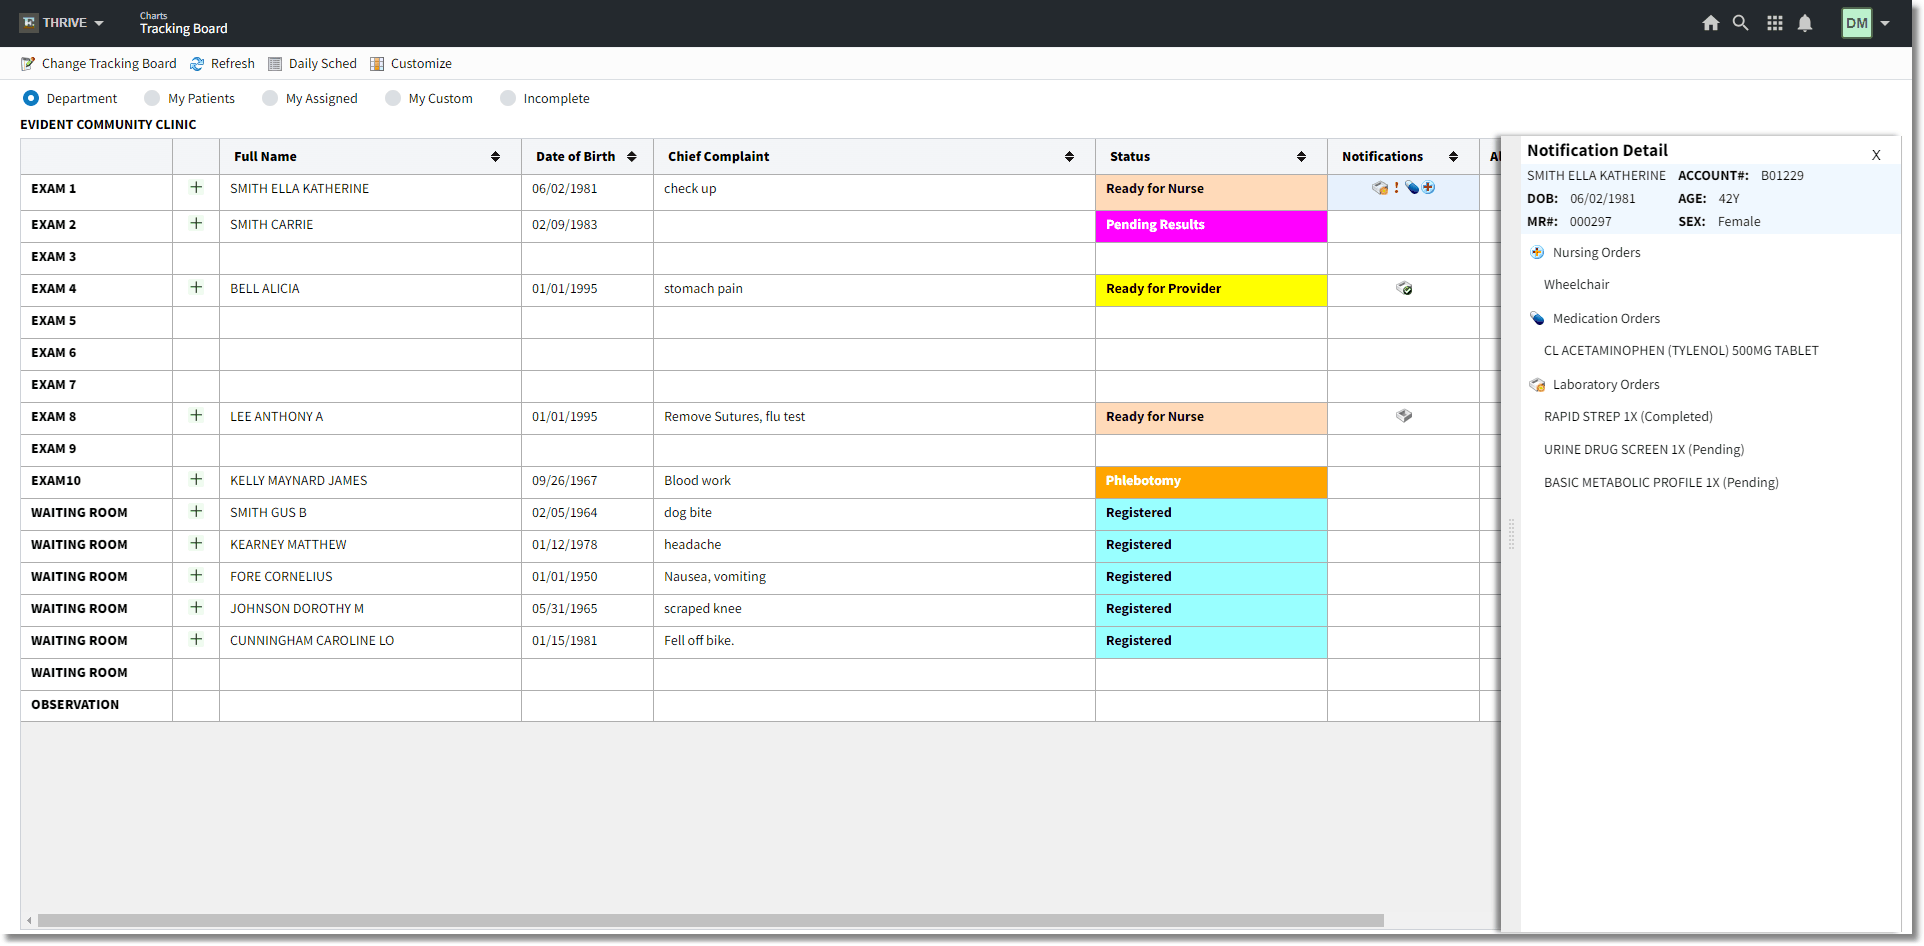
Task: Close the Notification Detail panel
Action: tap(1876, 155)
